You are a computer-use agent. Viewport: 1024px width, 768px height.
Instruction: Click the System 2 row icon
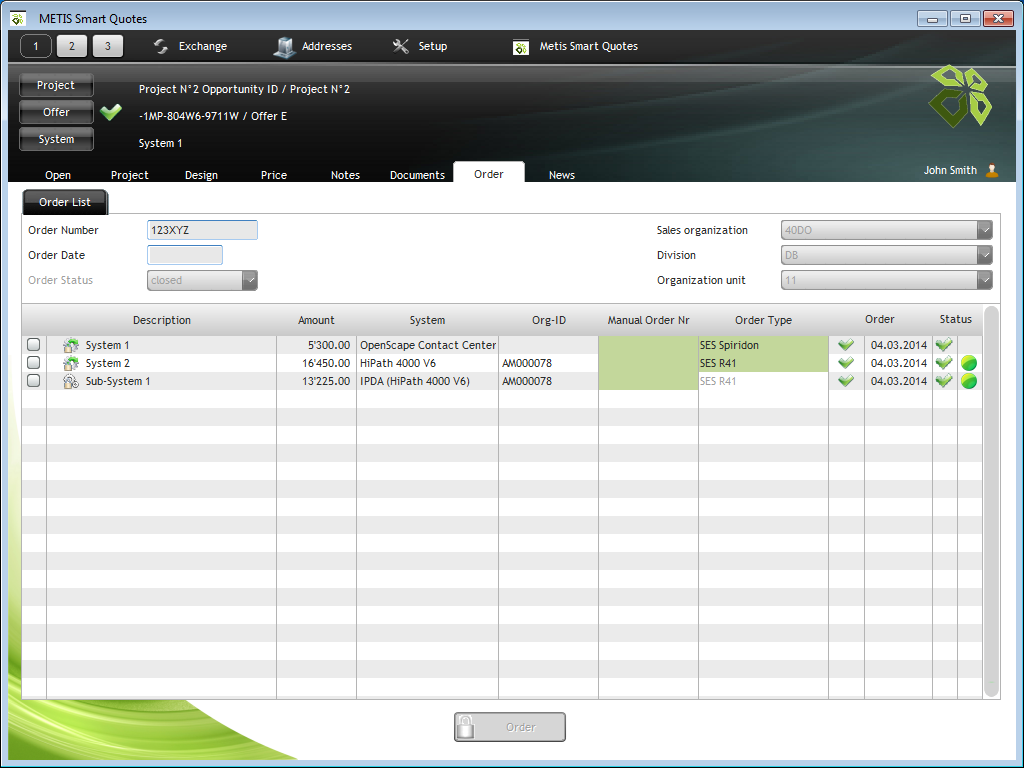tap(71, 363)
